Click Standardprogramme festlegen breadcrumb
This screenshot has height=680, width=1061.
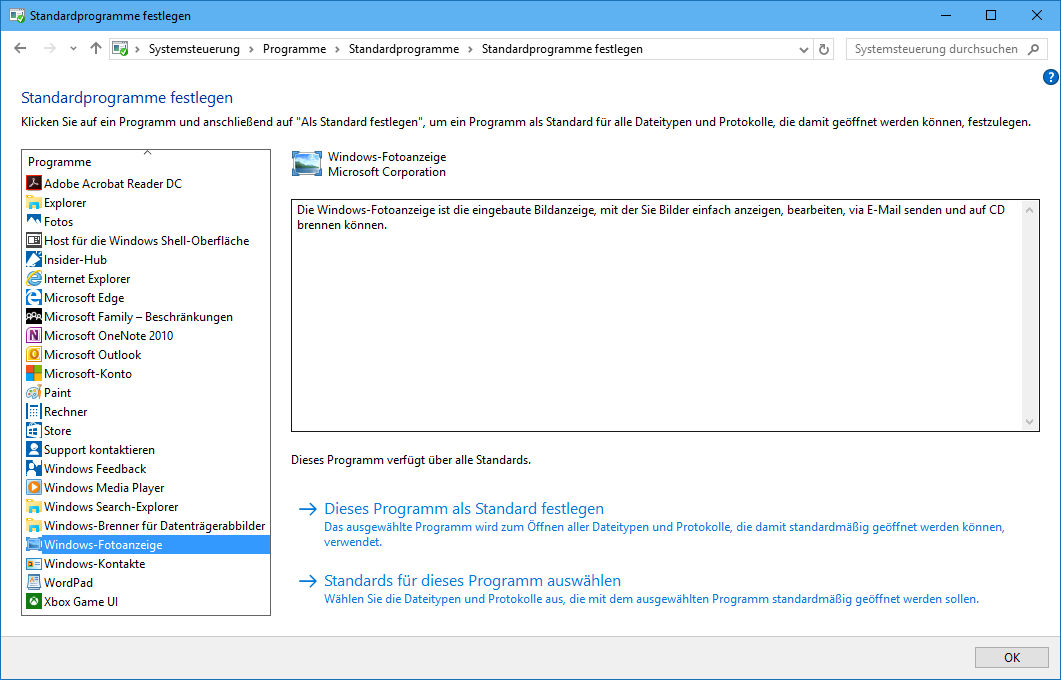pos(562,49)
